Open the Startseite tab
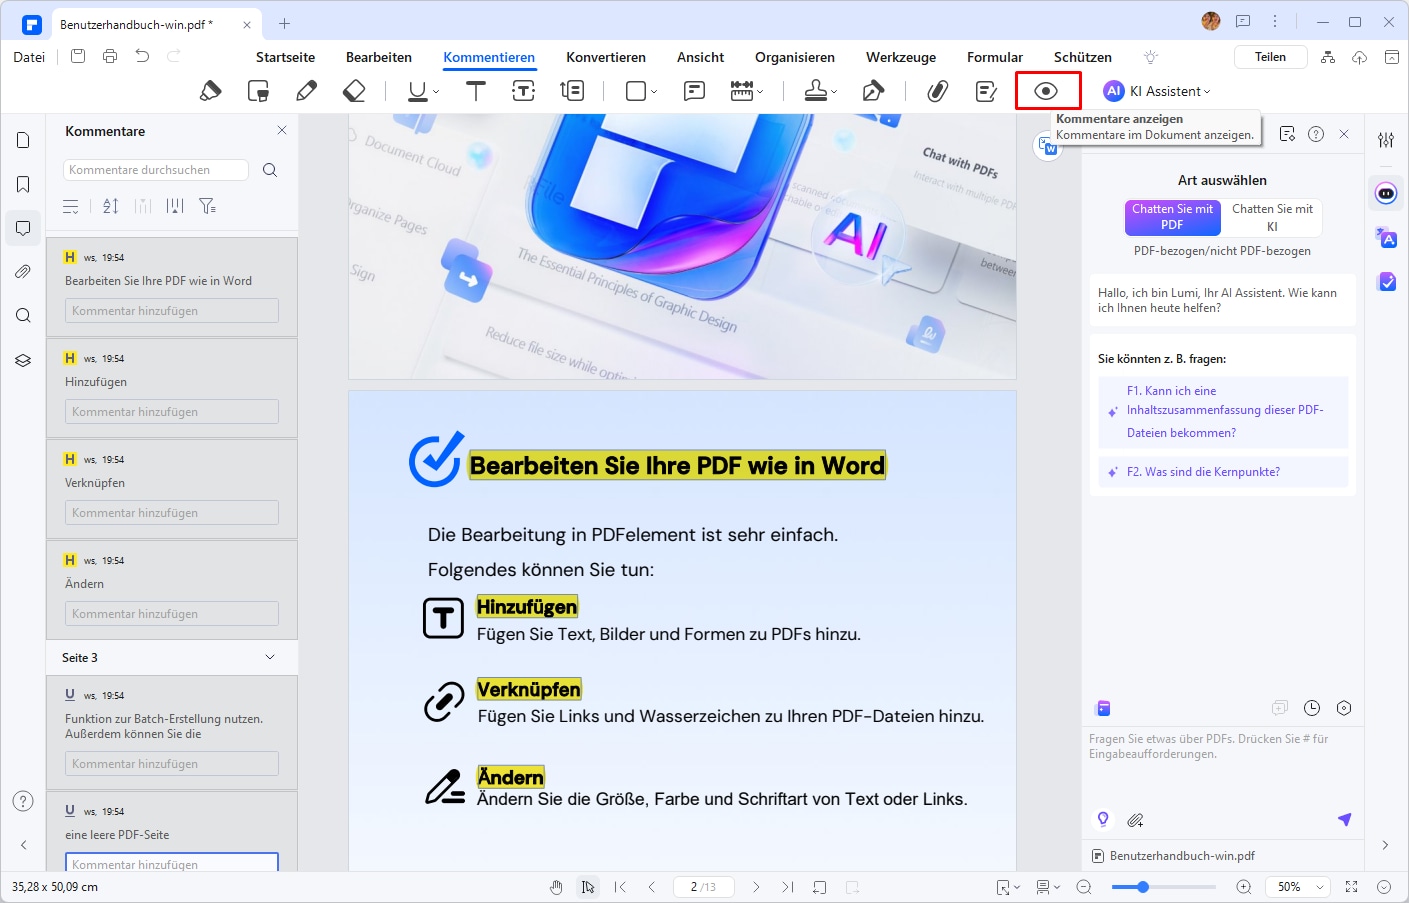 pyautogui.click(x=285, y=57)
